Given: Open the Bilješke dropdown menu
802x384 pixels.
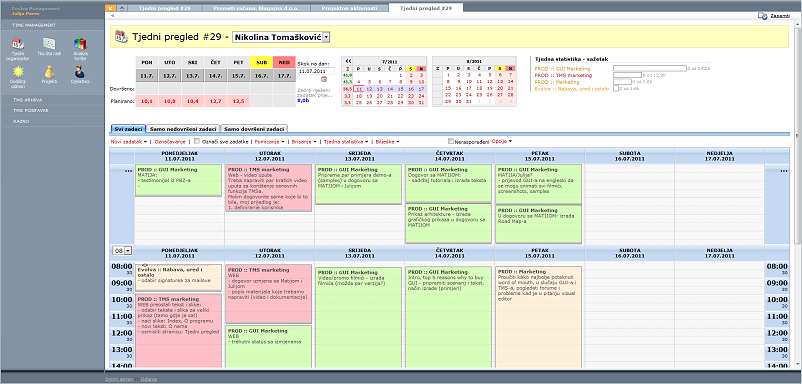Looking at the screenshot, I should point(387,141).
